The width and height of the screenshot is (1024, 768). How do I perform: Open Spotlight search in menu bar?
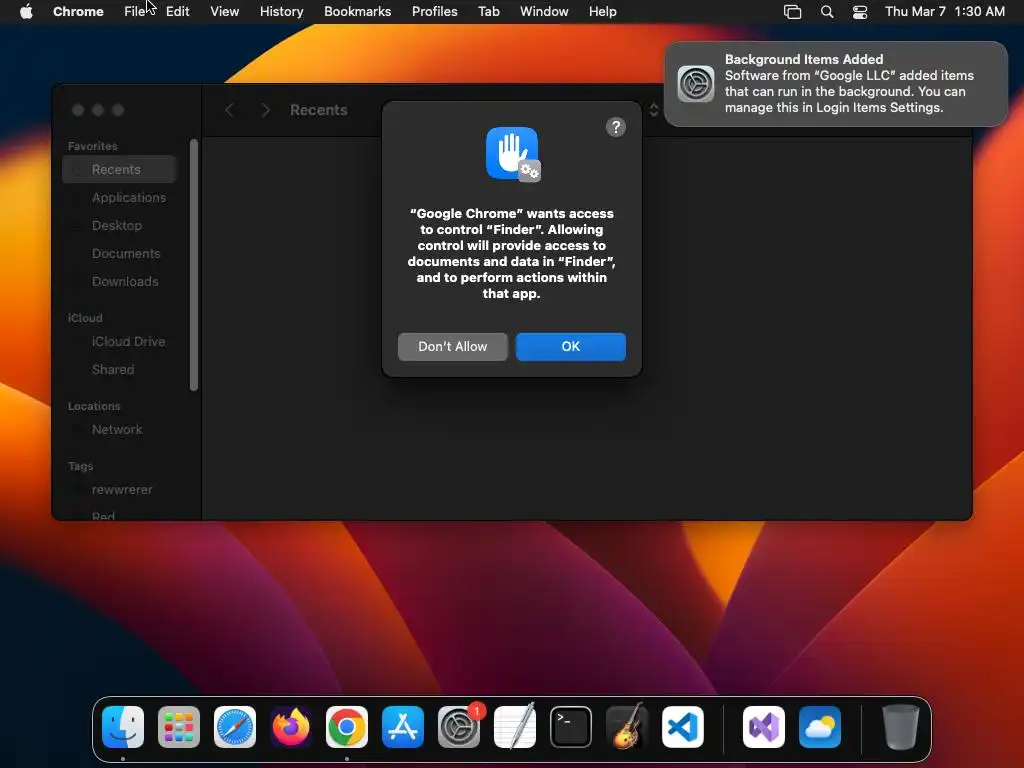click(x=827, y=12)
